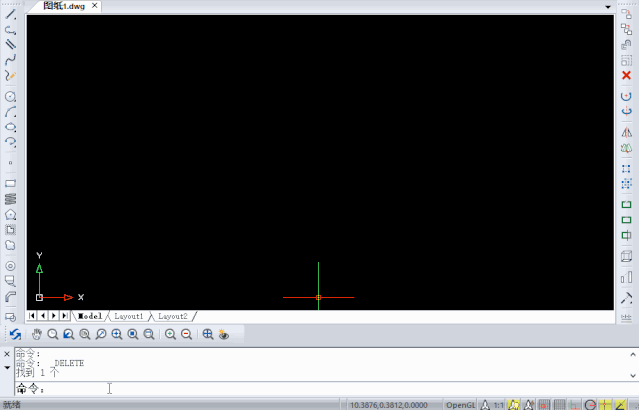Select the Line drawing tool
Viewport: 639px width, 410px height.
point(11,15)
